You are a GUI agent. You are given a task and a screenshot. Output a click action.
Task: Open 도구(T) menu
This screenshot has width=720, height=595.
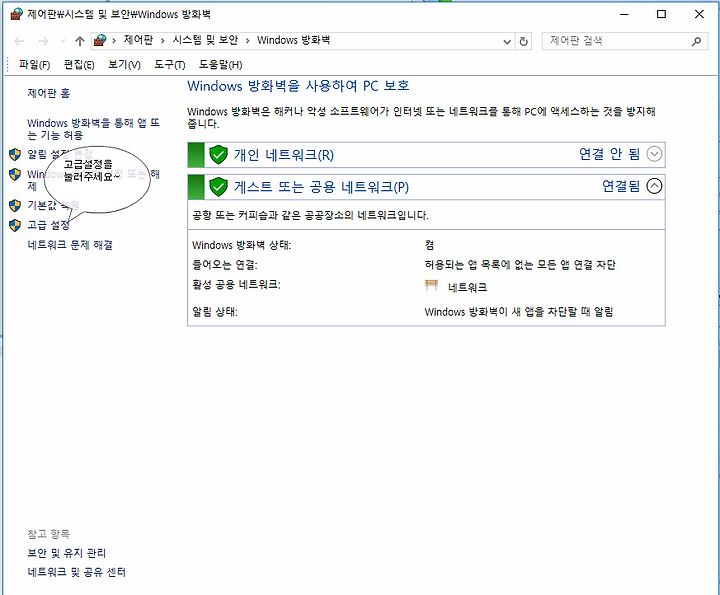click(169, 65)
